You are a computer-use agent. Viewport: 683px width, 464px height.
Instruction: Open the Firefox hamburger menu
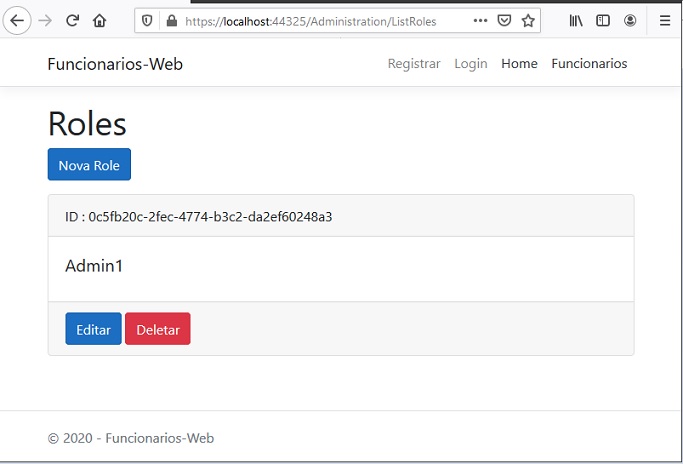[665, 20]
